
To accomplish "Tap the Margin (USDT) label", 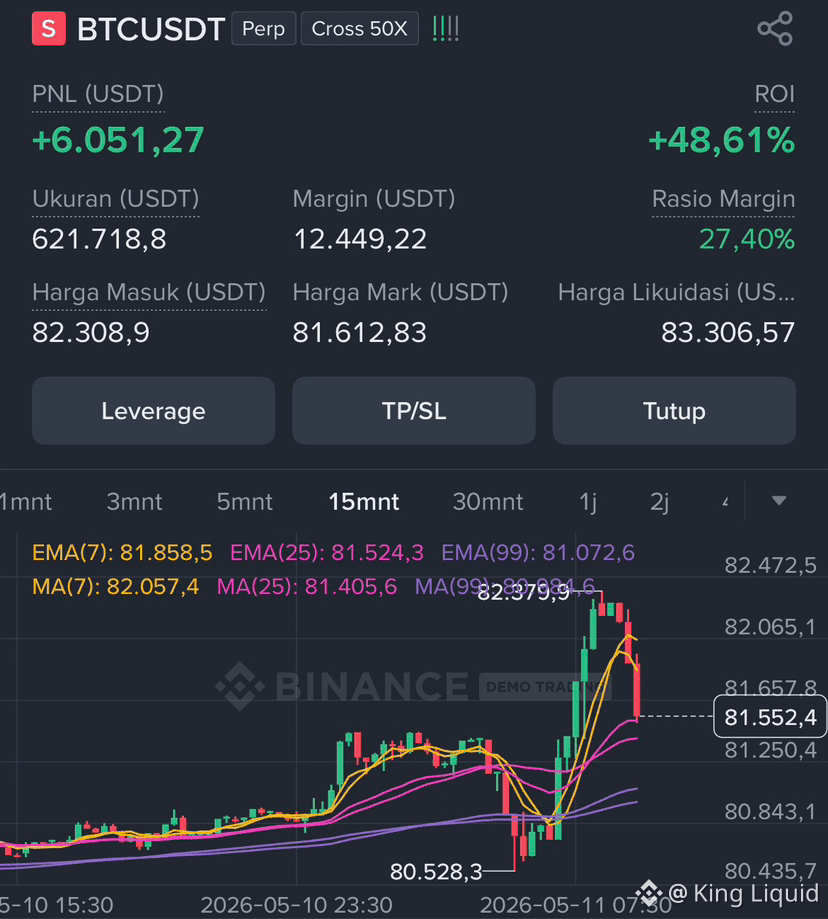I will (374, 199).
